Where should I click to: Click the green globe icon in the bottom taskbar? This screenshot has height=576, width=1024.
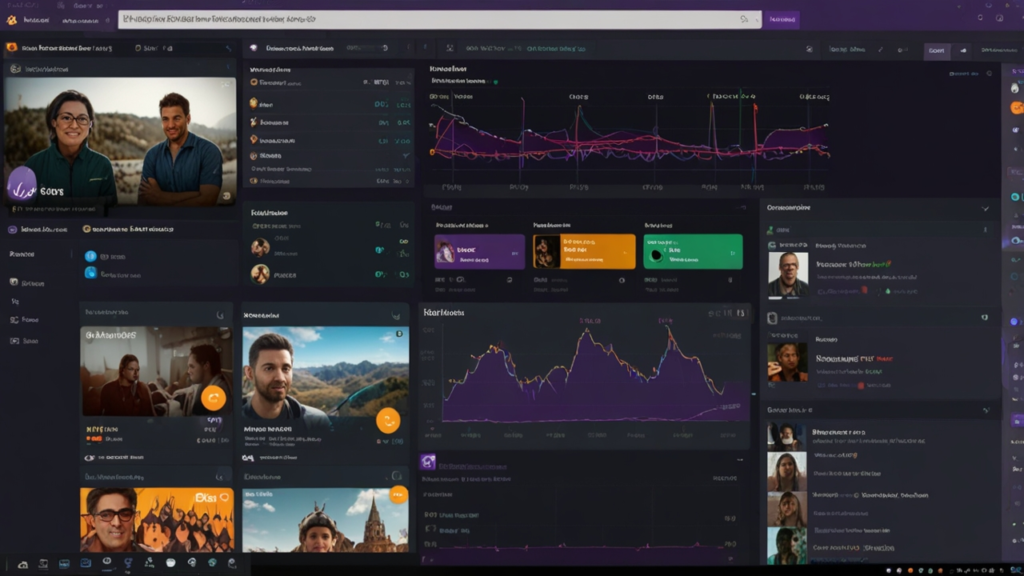click(212, 562)
